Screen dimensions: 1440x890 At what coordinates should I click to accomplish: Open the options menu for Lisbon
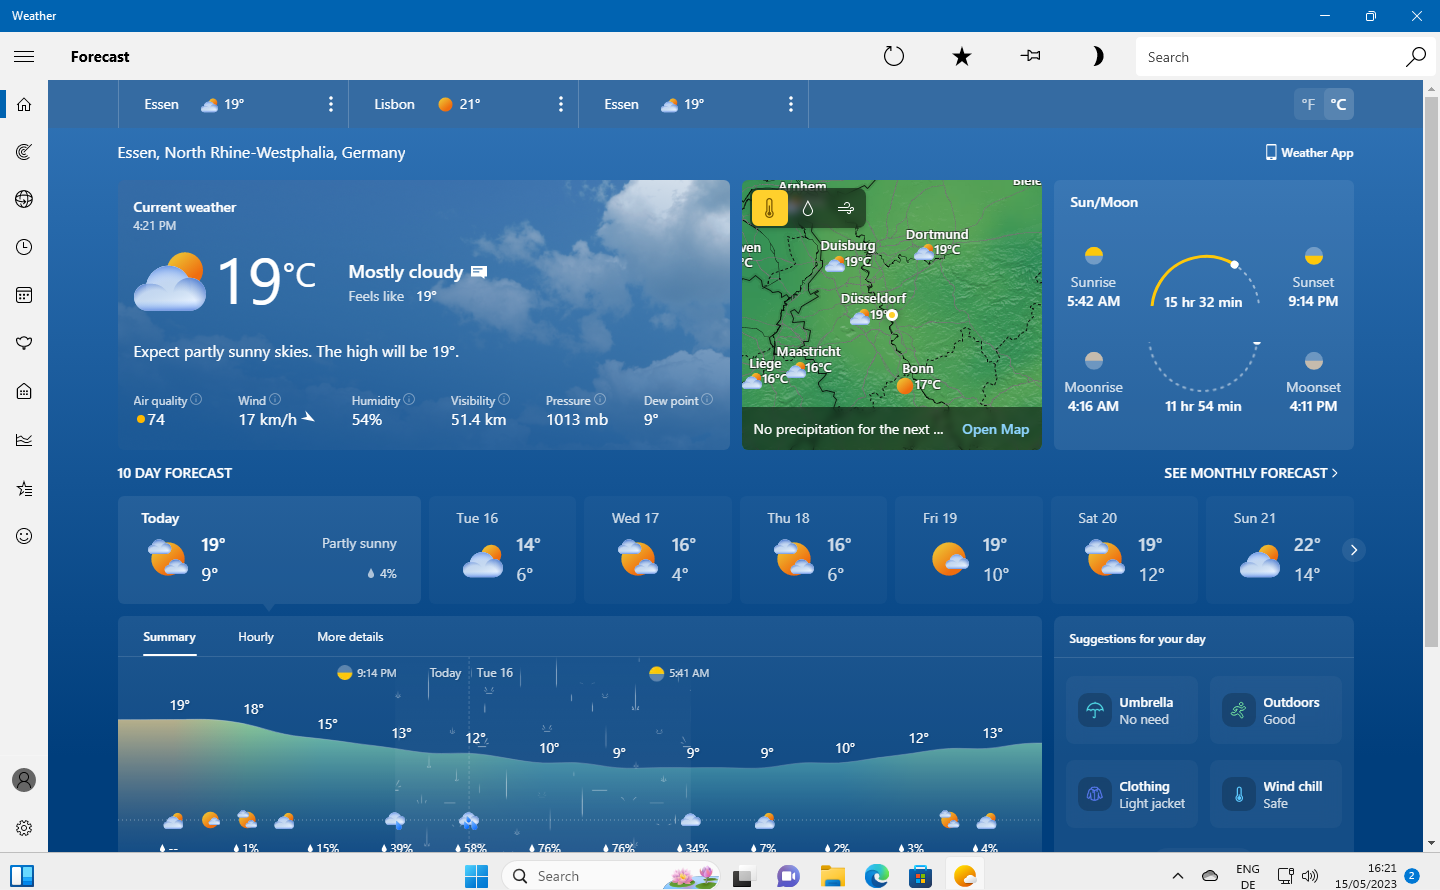tap(560, 103)
